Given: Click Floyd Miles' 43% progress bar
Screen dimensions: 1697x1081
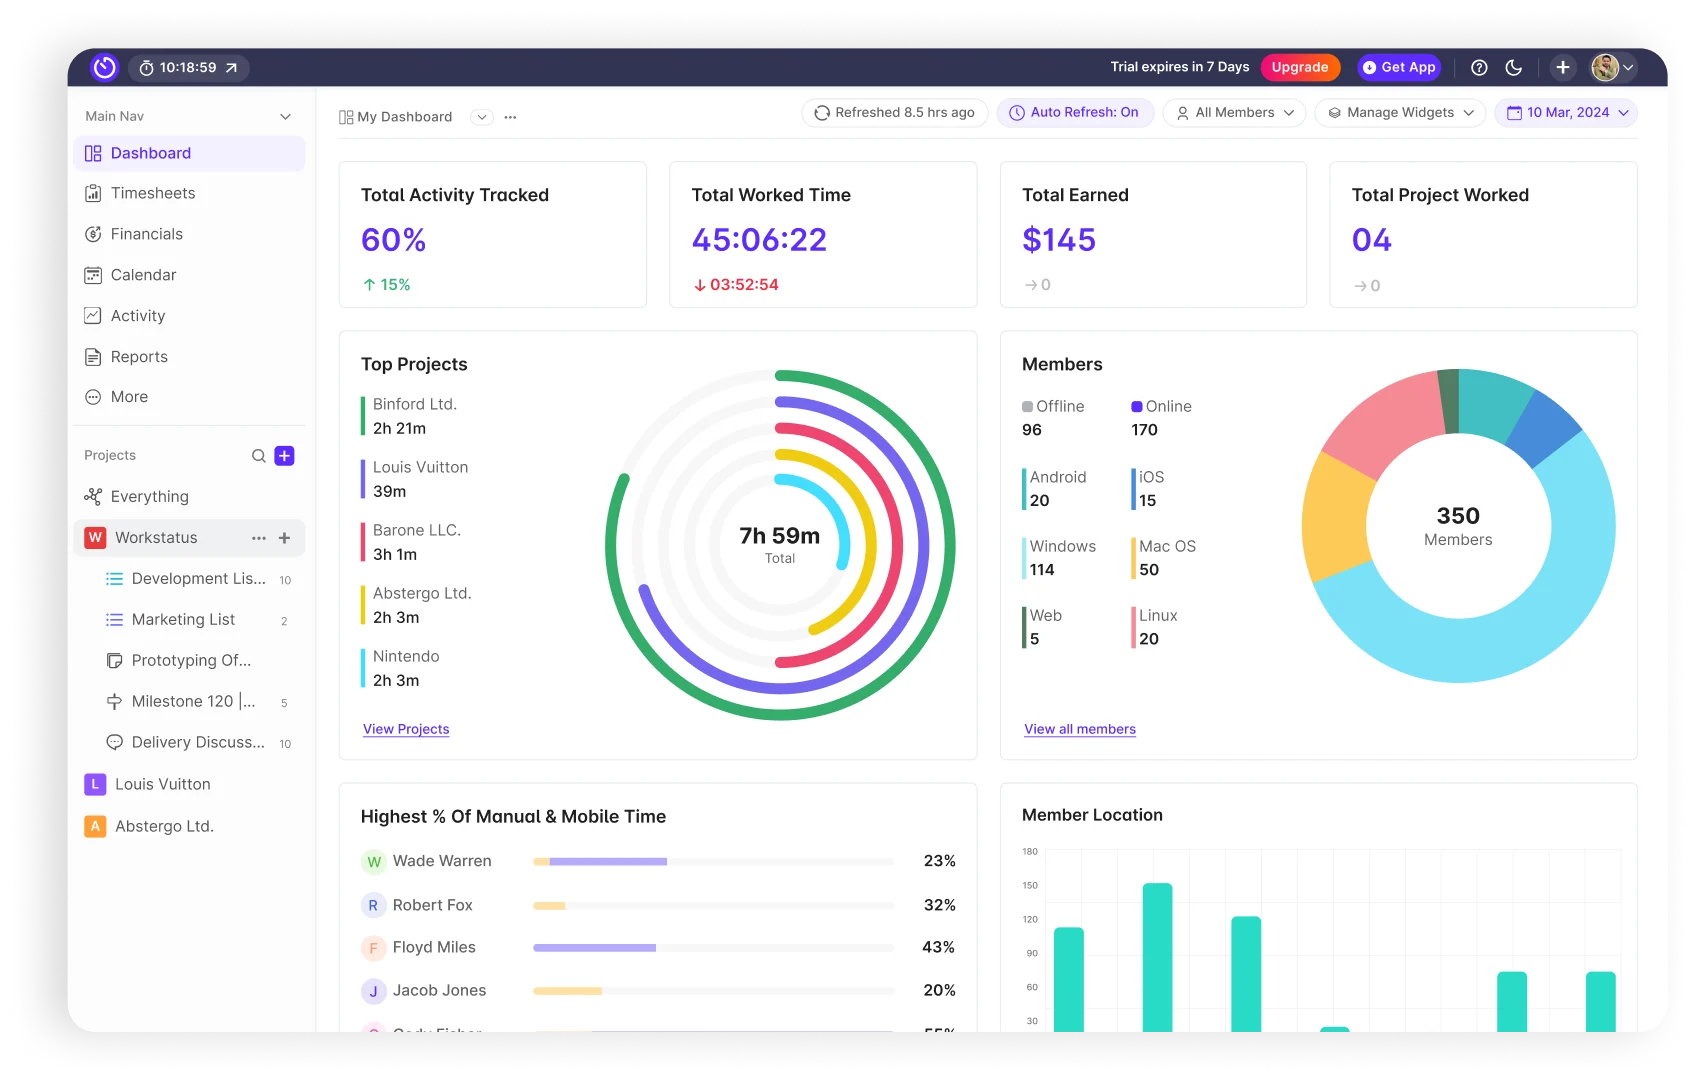Looking at the screenshot, I should click(x=713, y=947).
